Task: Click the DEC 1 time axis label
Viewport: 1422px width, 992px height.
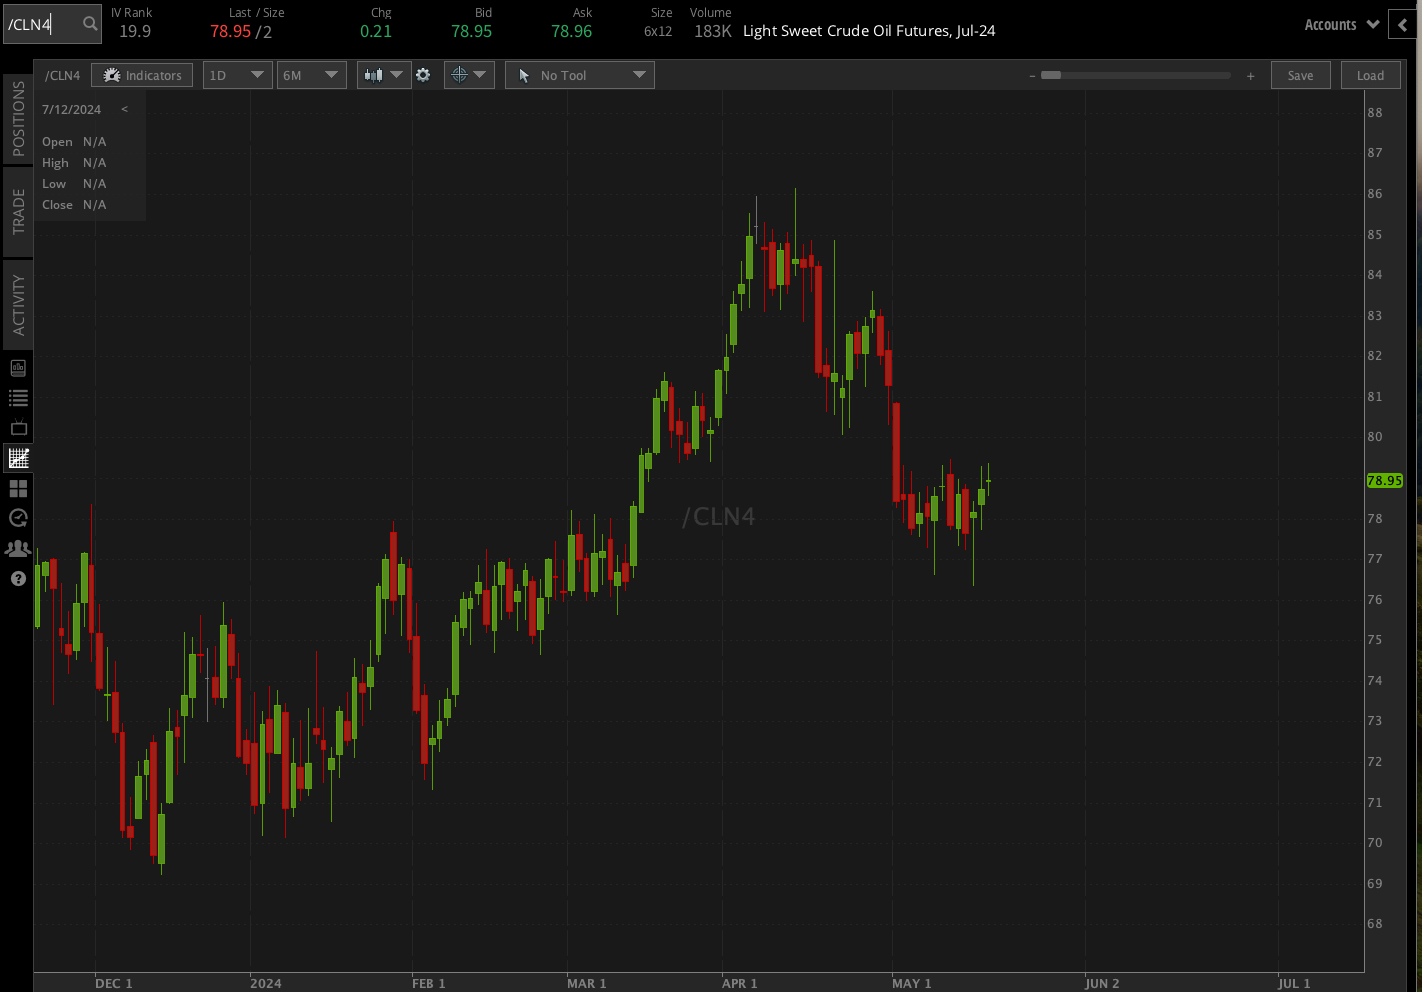Action: coord(114,983)
